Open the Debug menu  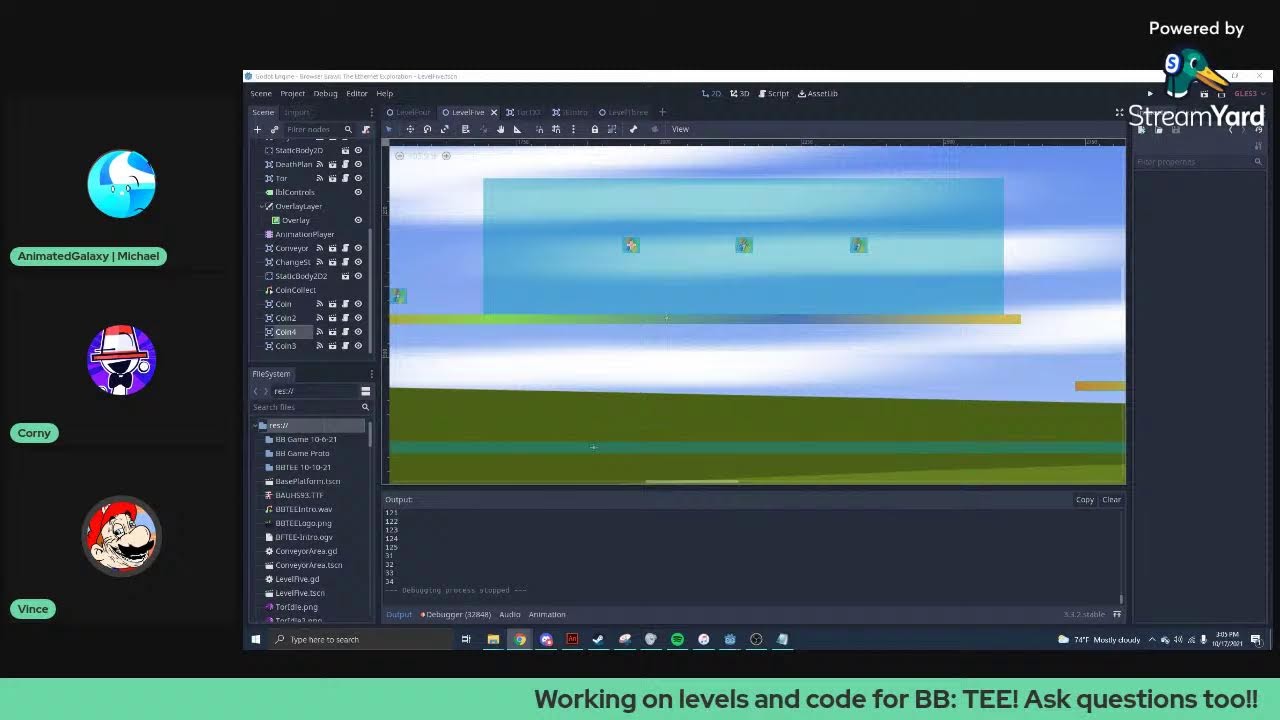click(325, 93)
